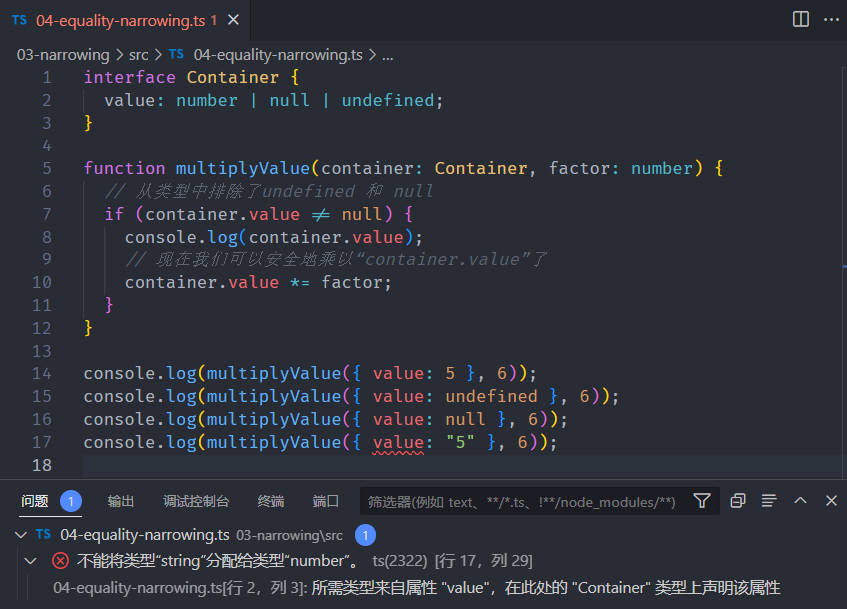Close the 04-equality-narrowing.ts editor tab
Viewport: 847px width, 609px height.
click(233, 20)
